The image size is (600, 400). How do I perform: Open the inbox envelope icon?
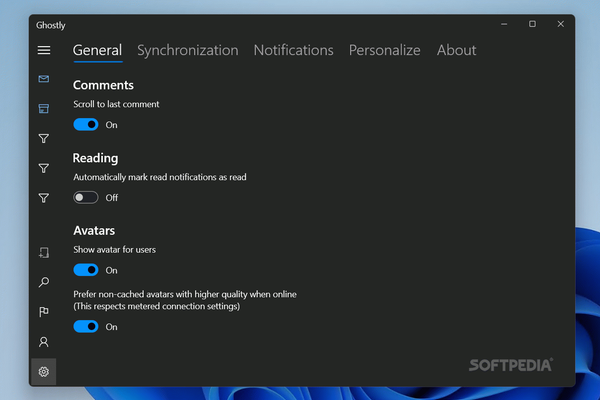(44, 79)
